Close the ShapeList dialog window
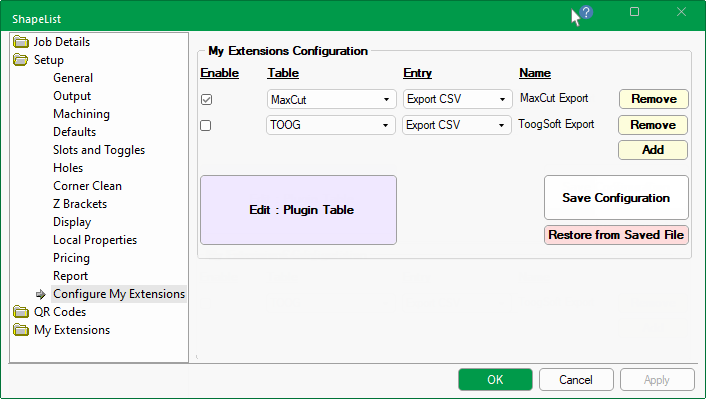 681,12
